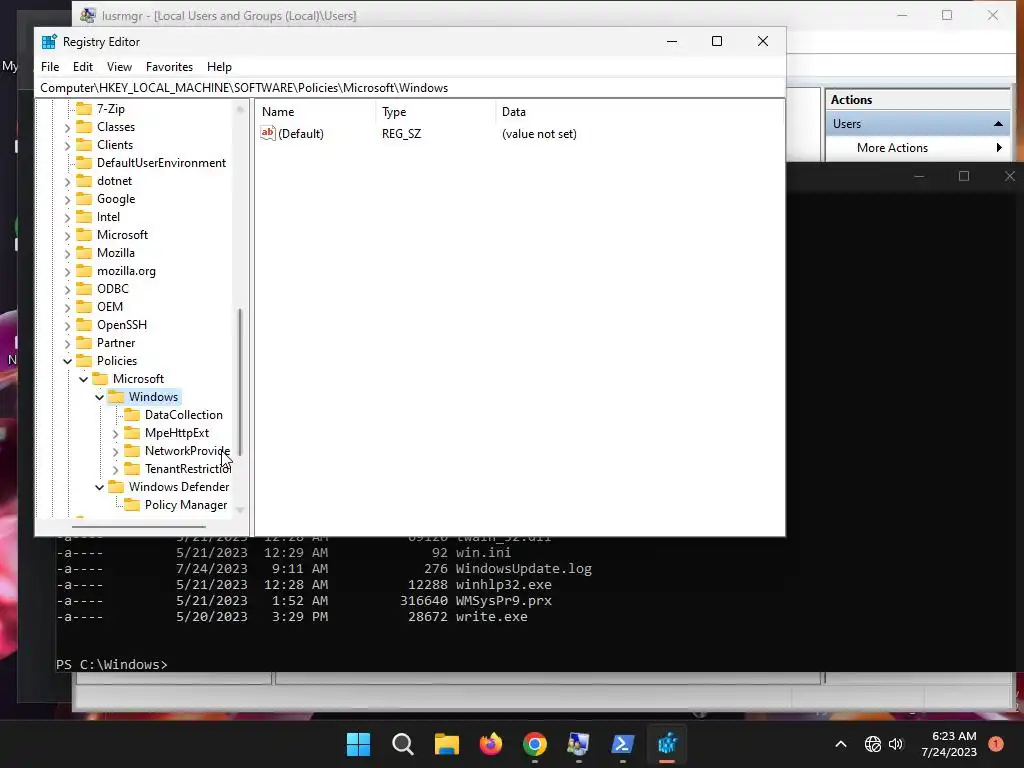Collapse the selected Windows key

pos(99,397)
